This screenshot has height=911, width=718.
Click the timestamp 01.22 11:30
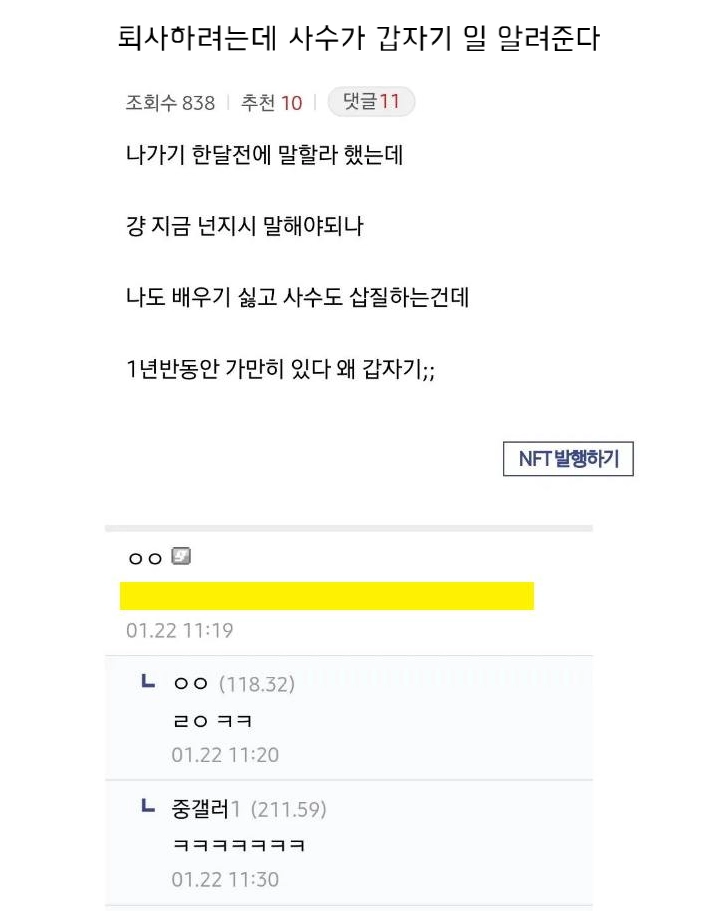click(x=225, y=879)
